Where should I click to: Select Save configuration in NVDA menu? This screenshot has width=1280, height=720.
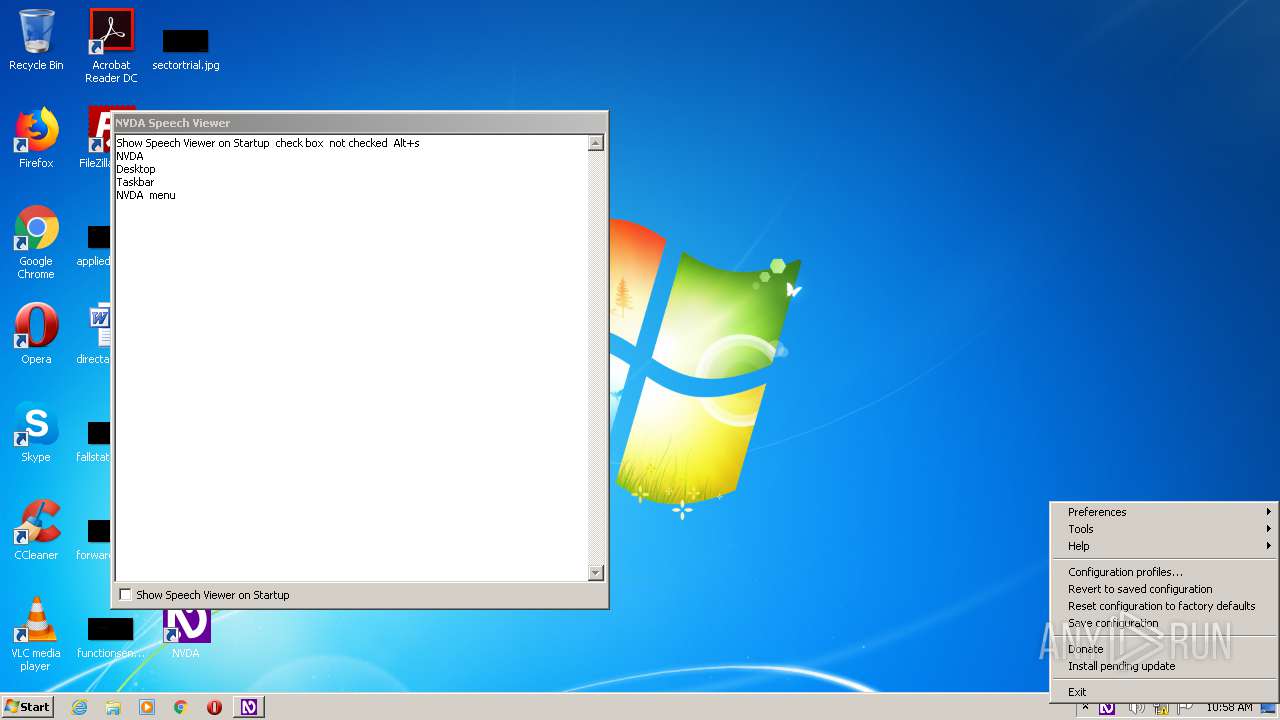point(1164,623)
